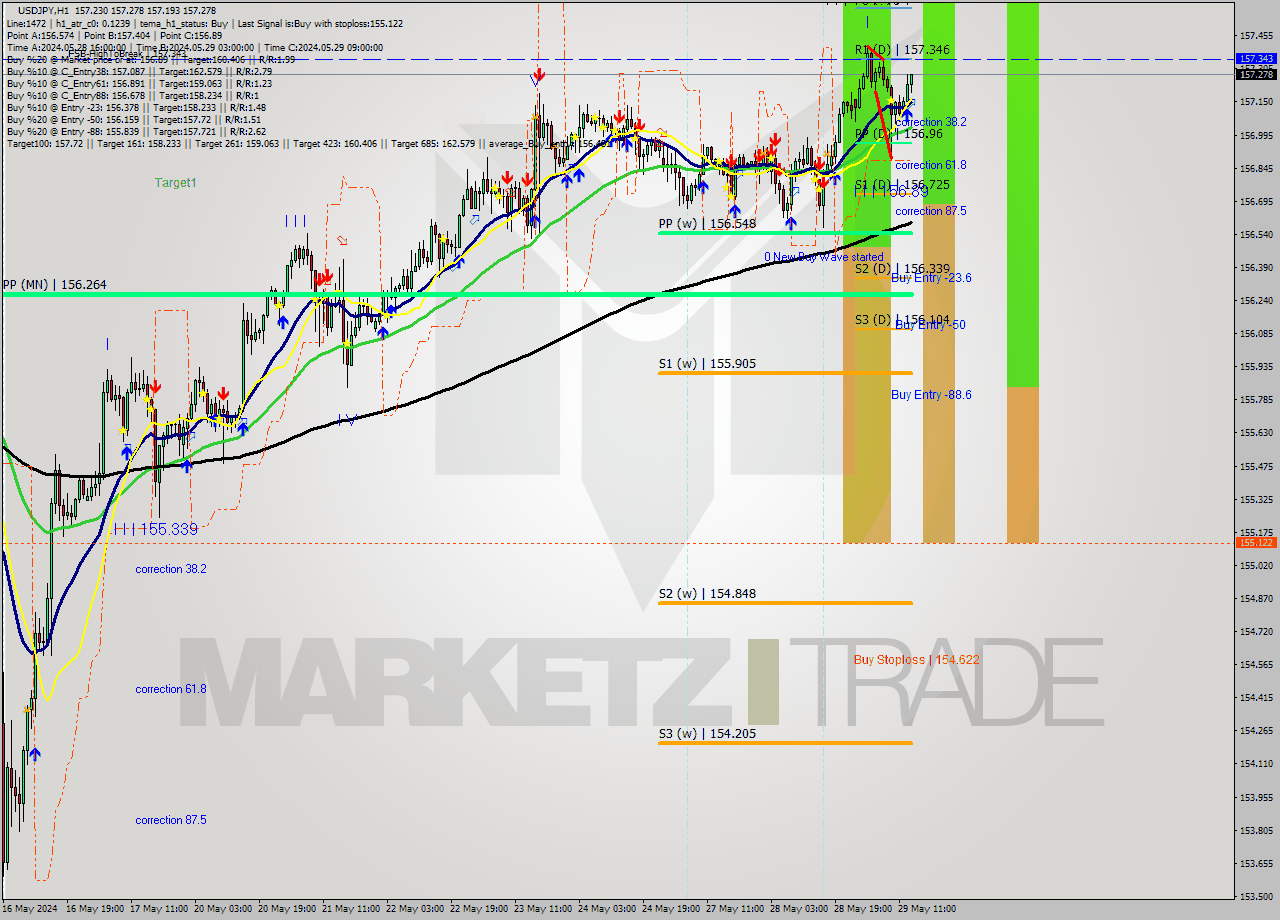Viewport: 1280px width, 920px height.
Task: Click the 'I I I 155.339' wave label
Action: coord(156,529)
